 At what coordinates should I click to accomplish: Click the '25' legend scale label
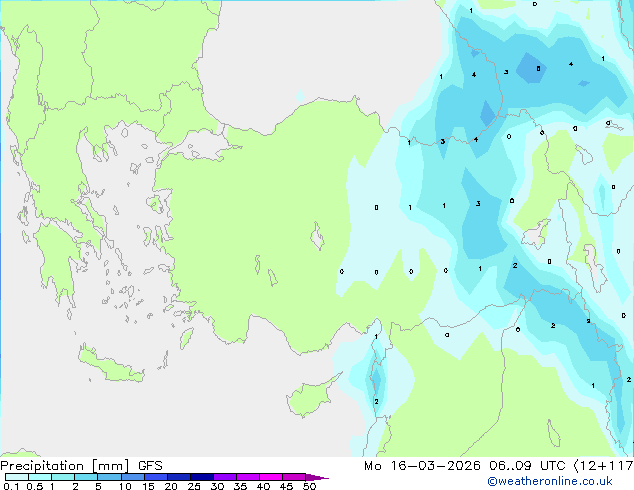click(194, 486)
